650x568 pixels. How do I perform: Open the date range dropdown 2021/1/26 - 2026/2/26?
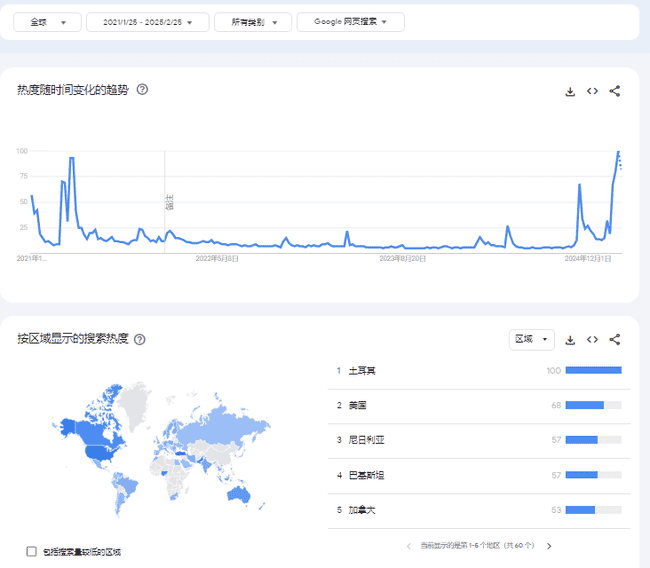148,22
